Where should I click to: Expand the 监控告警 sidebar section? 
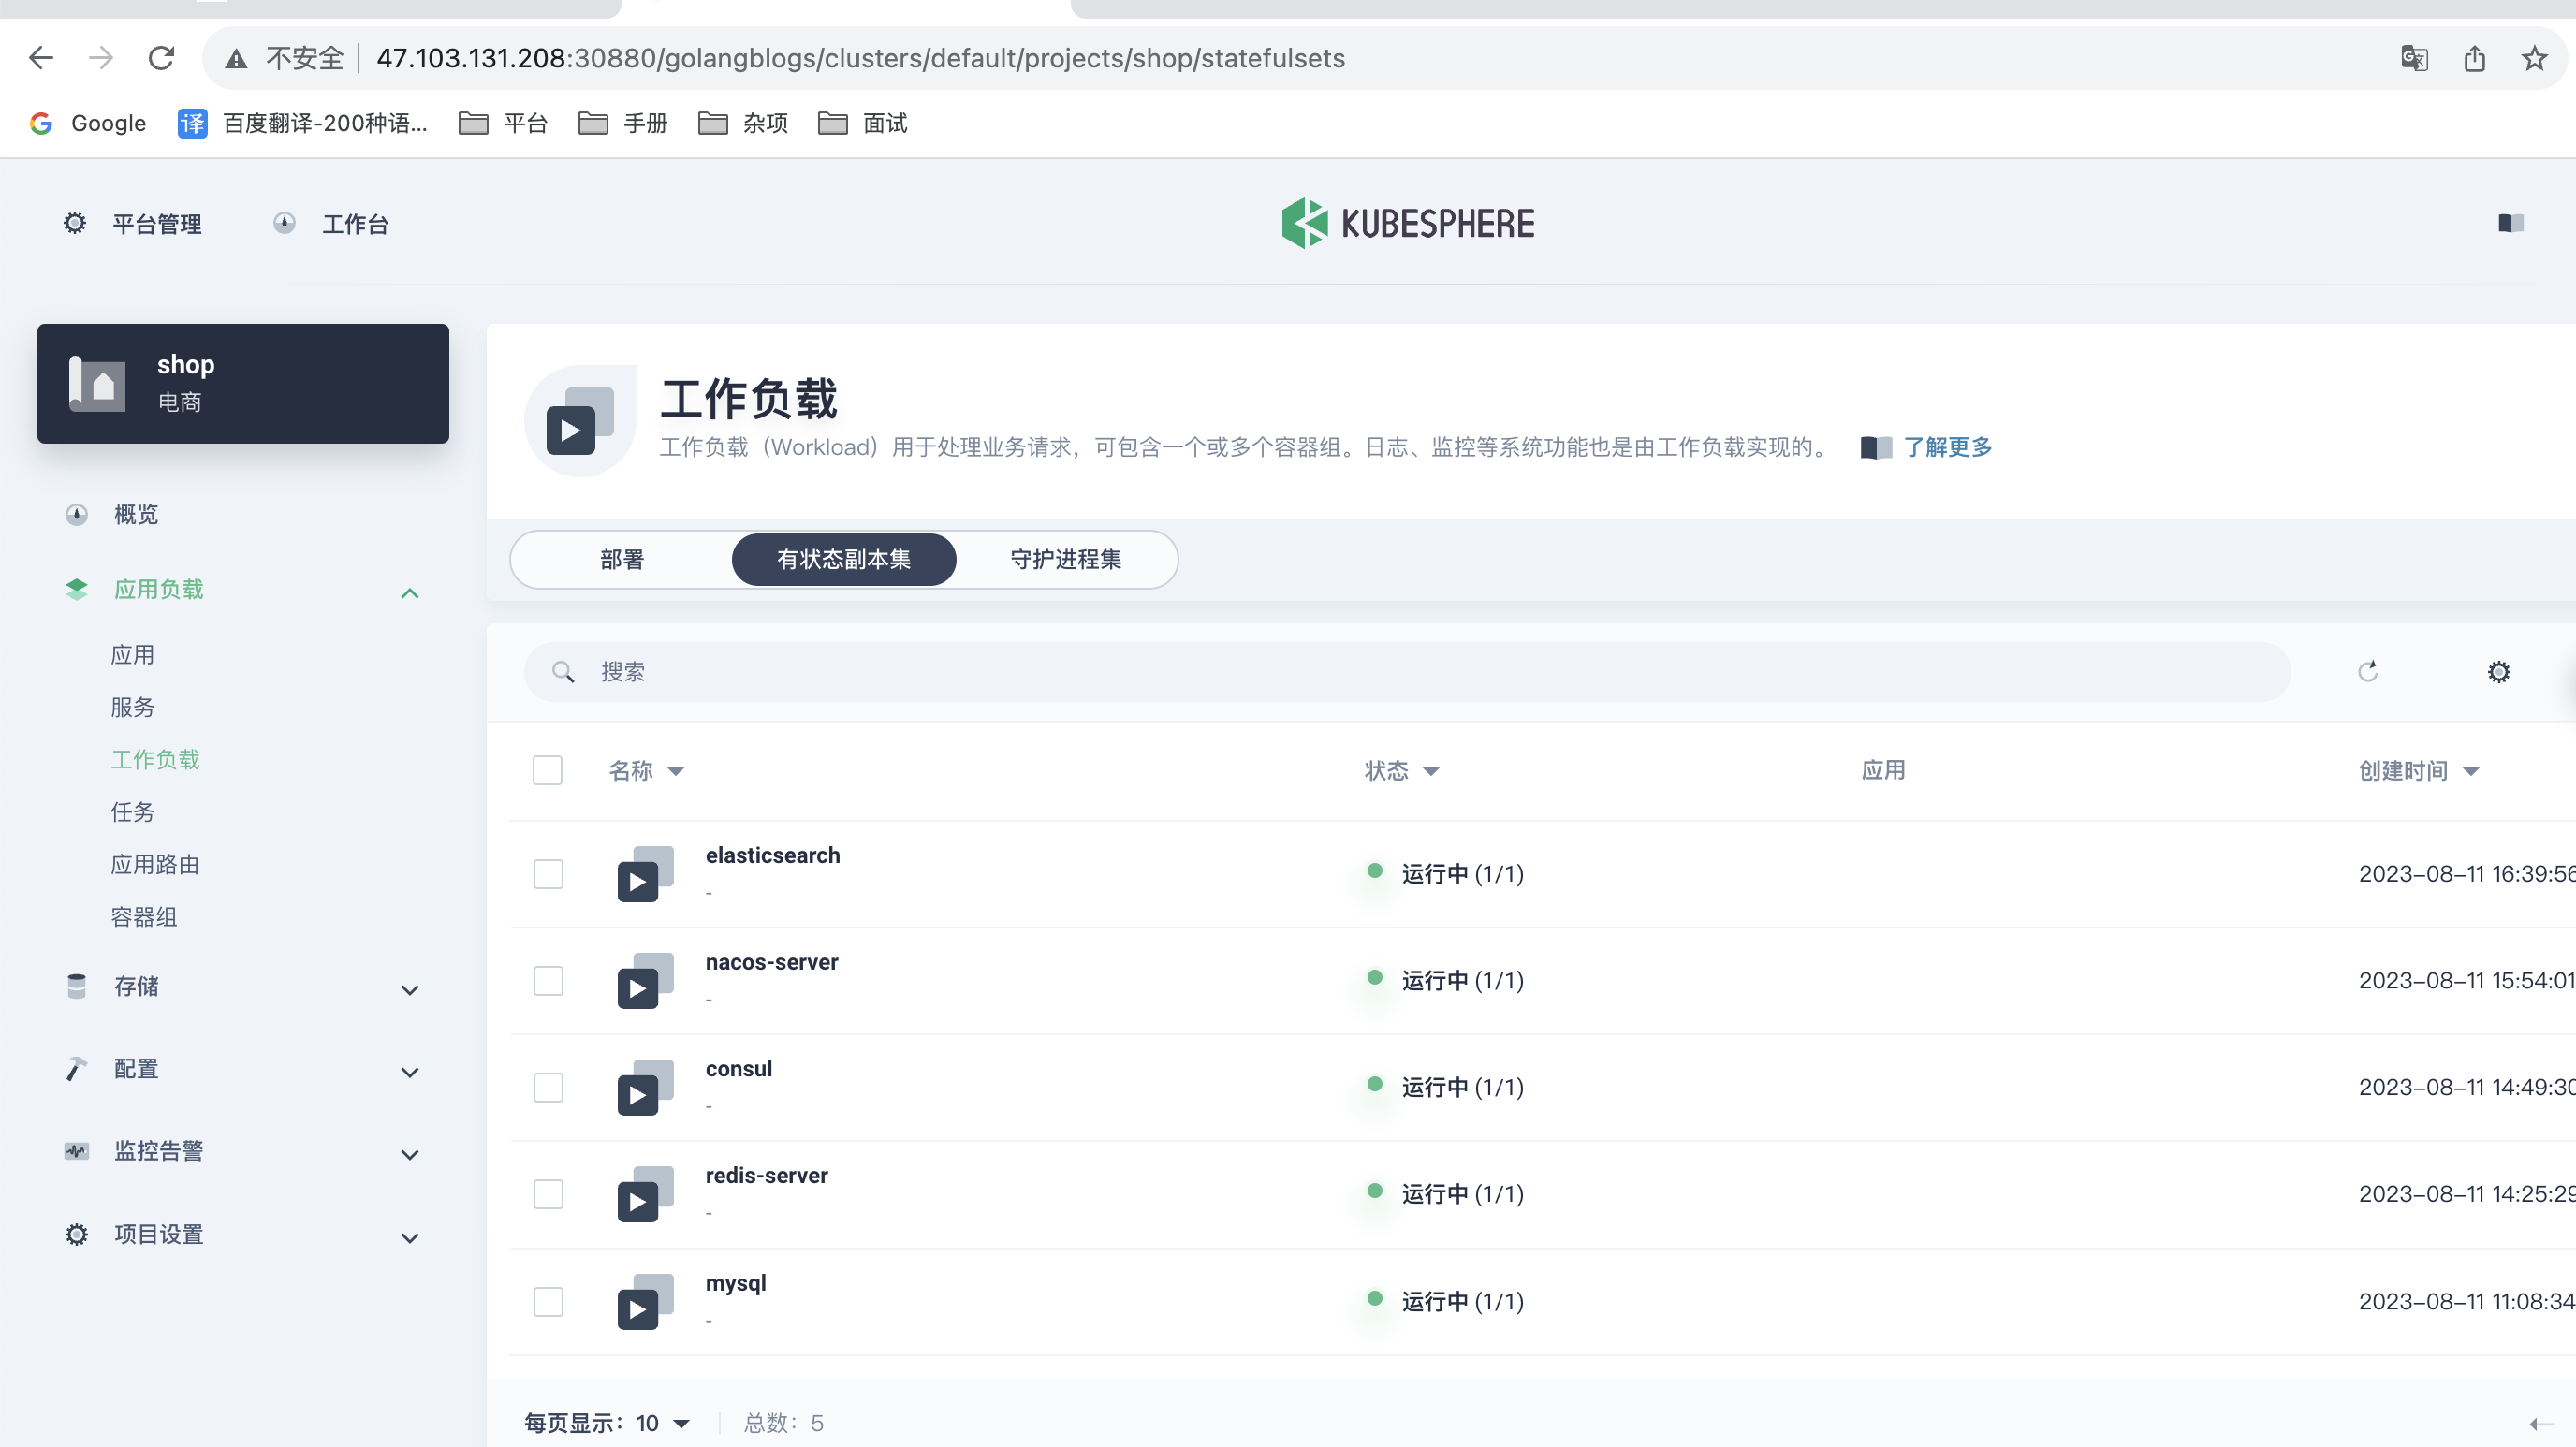click(242, 1151)
